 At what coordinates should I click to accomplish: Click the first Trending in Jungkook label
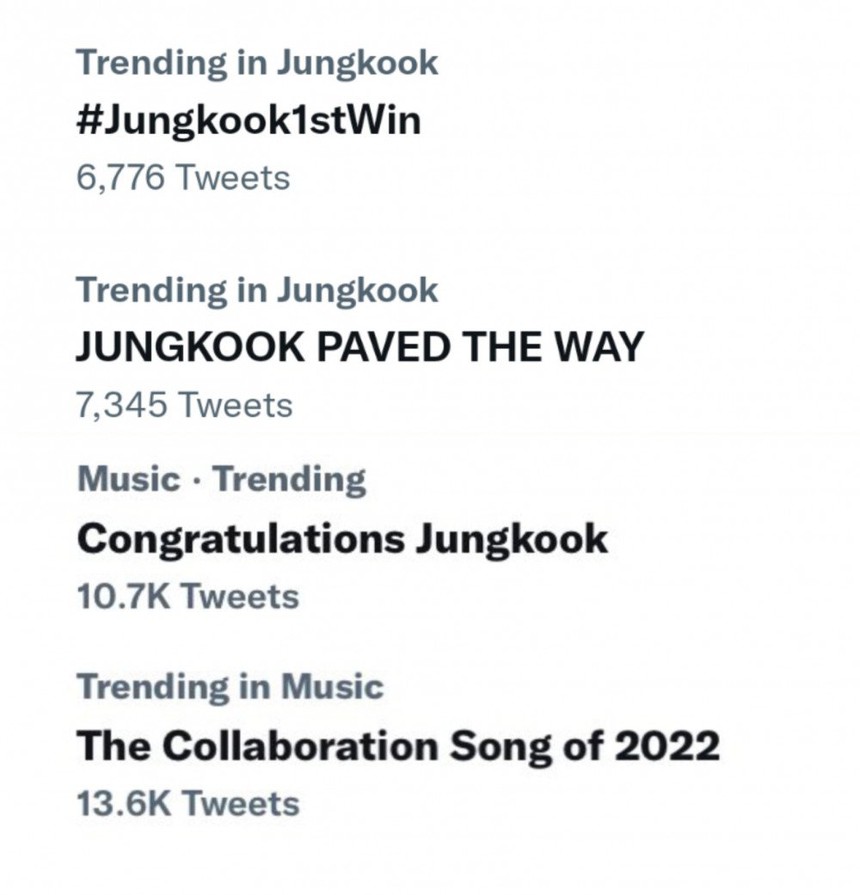(257, 62)
